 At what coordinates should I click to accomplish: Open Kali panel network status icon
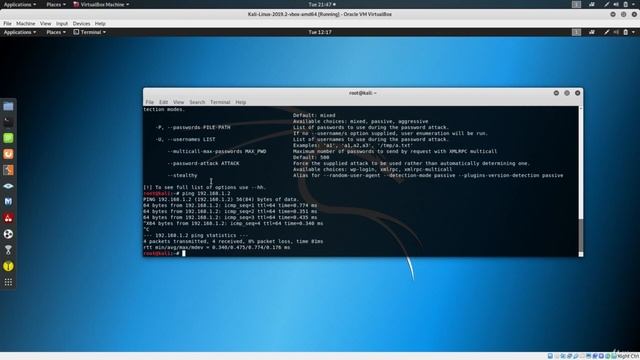tap(592, 32)
